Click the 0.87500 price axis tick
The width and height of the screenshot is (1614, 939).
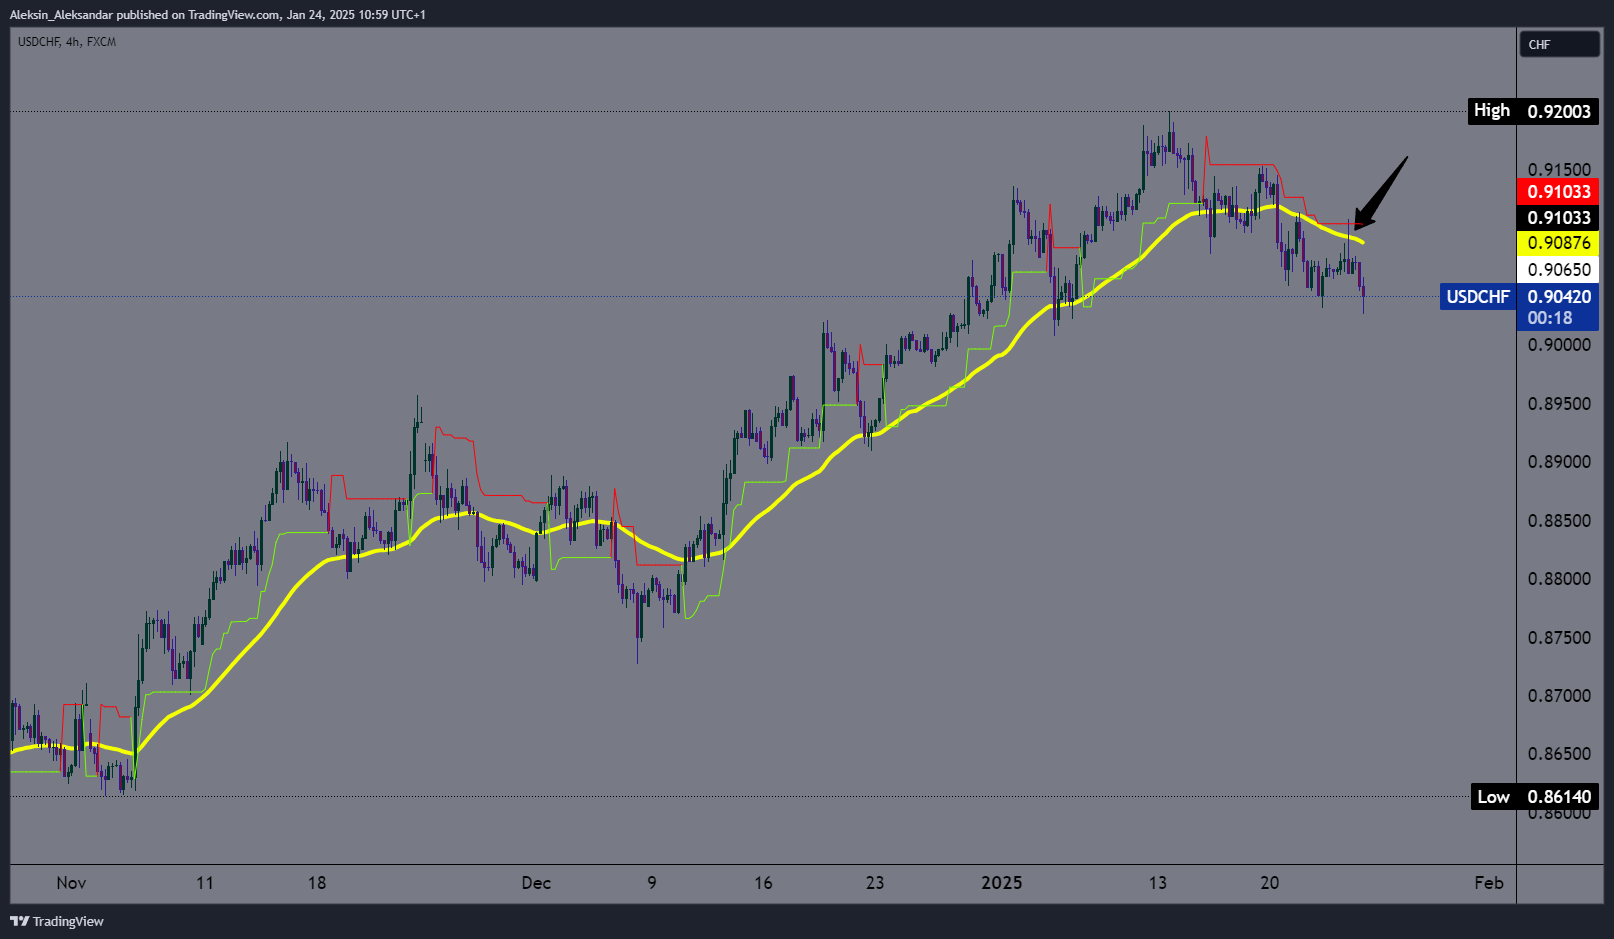1558,638
